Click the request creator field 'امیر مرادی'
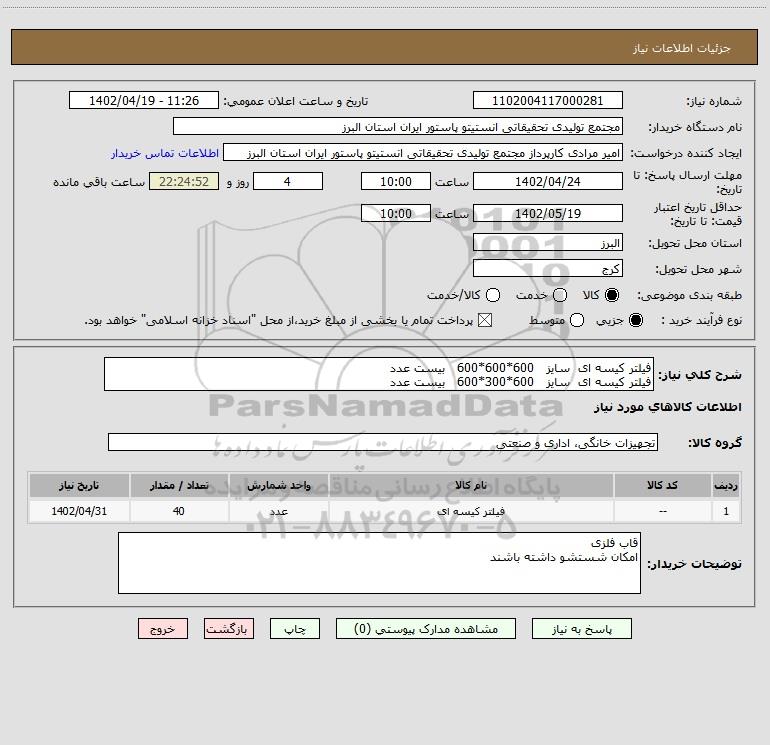 (x=423, y=153)
